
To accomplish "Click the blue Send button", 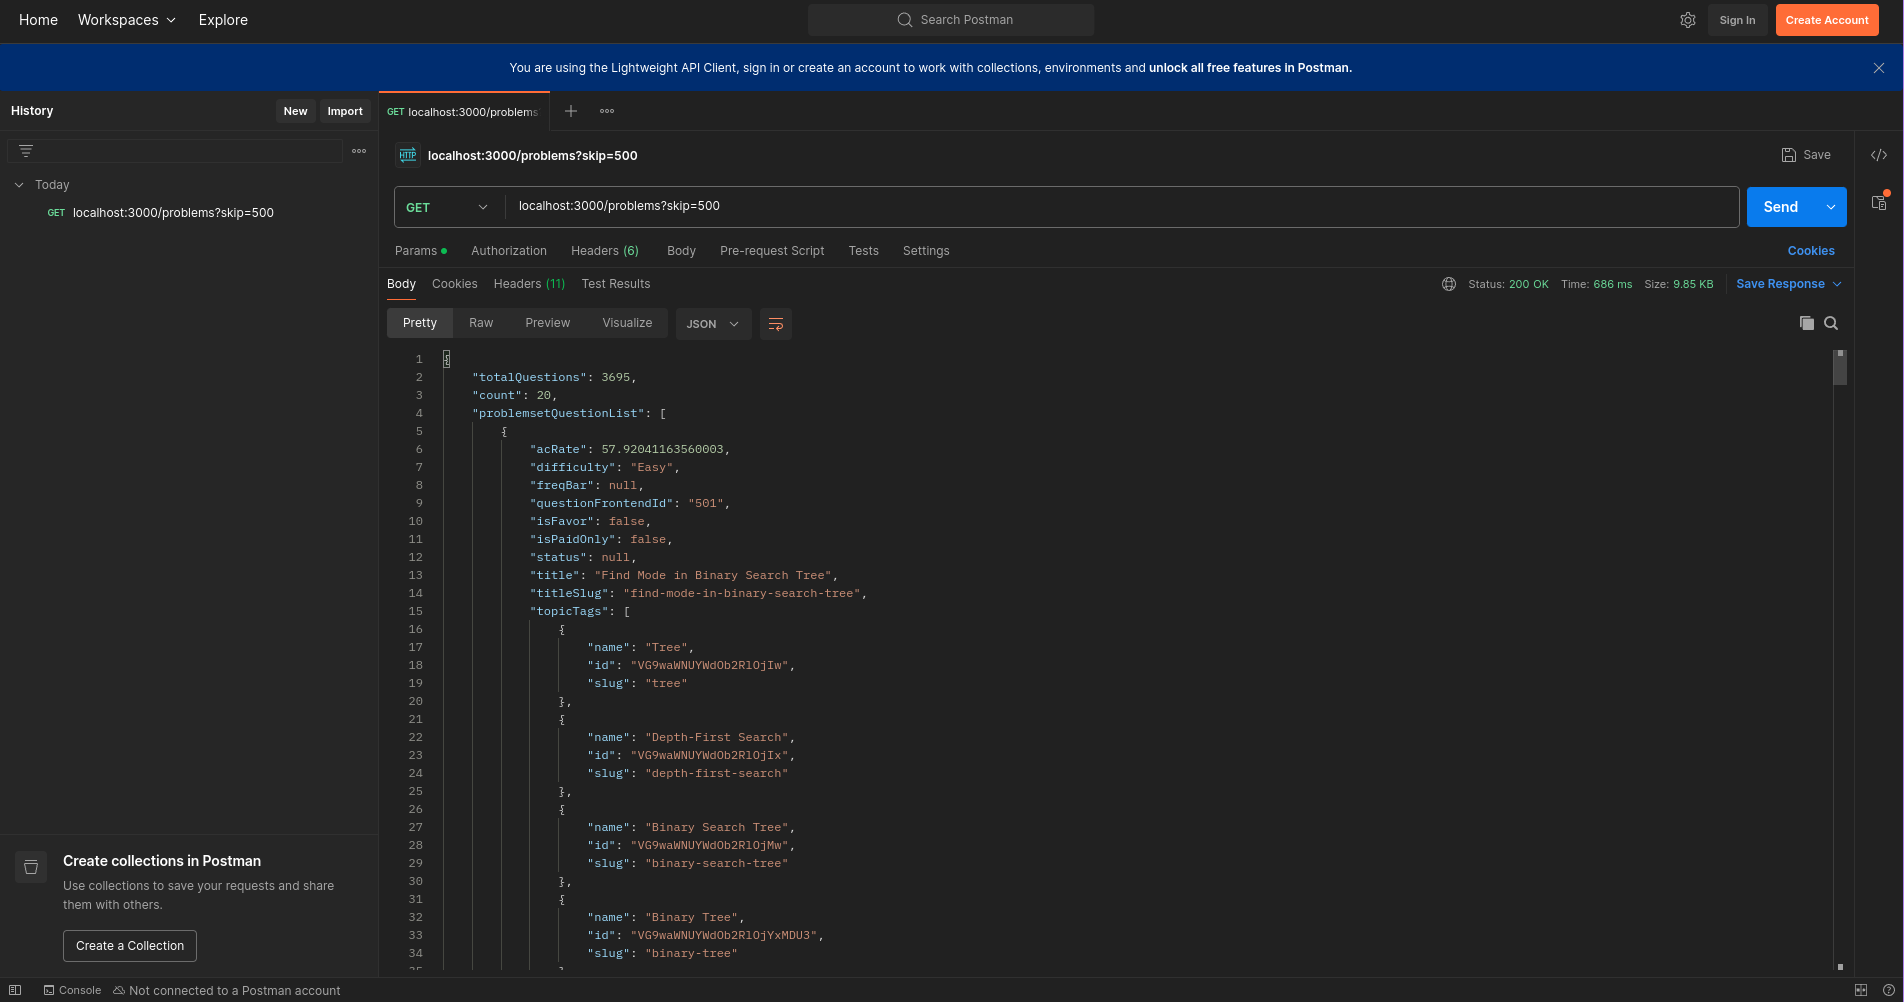I will (1780, 207).
